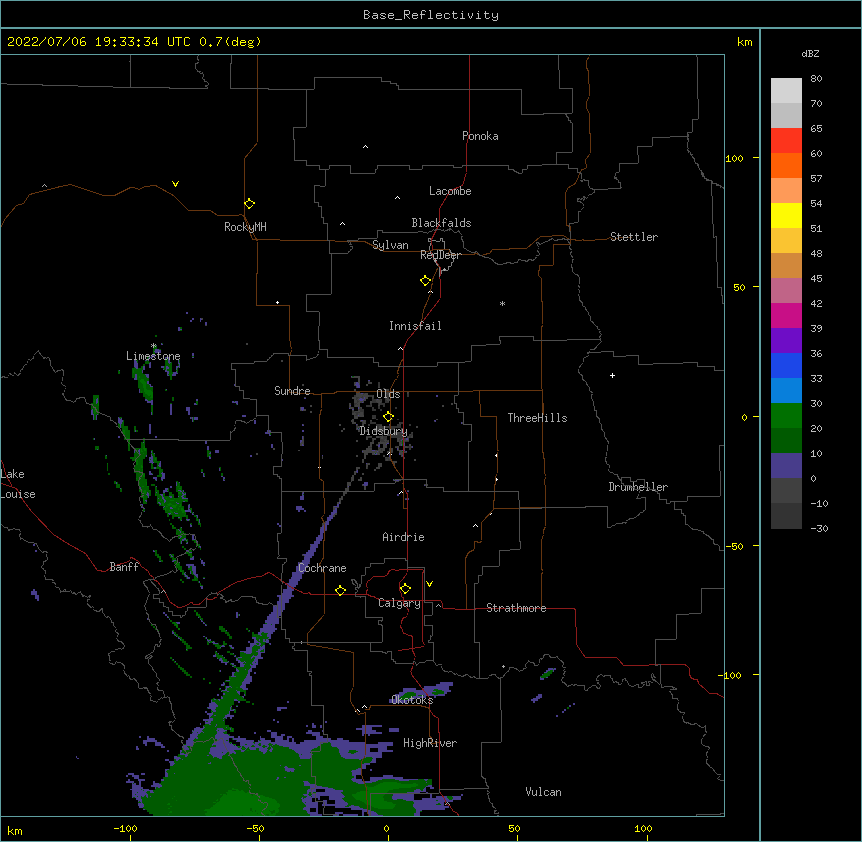This screenshot has width=862, height=842.
Task: Click the Stettler city label
Action: pos(634,237)
